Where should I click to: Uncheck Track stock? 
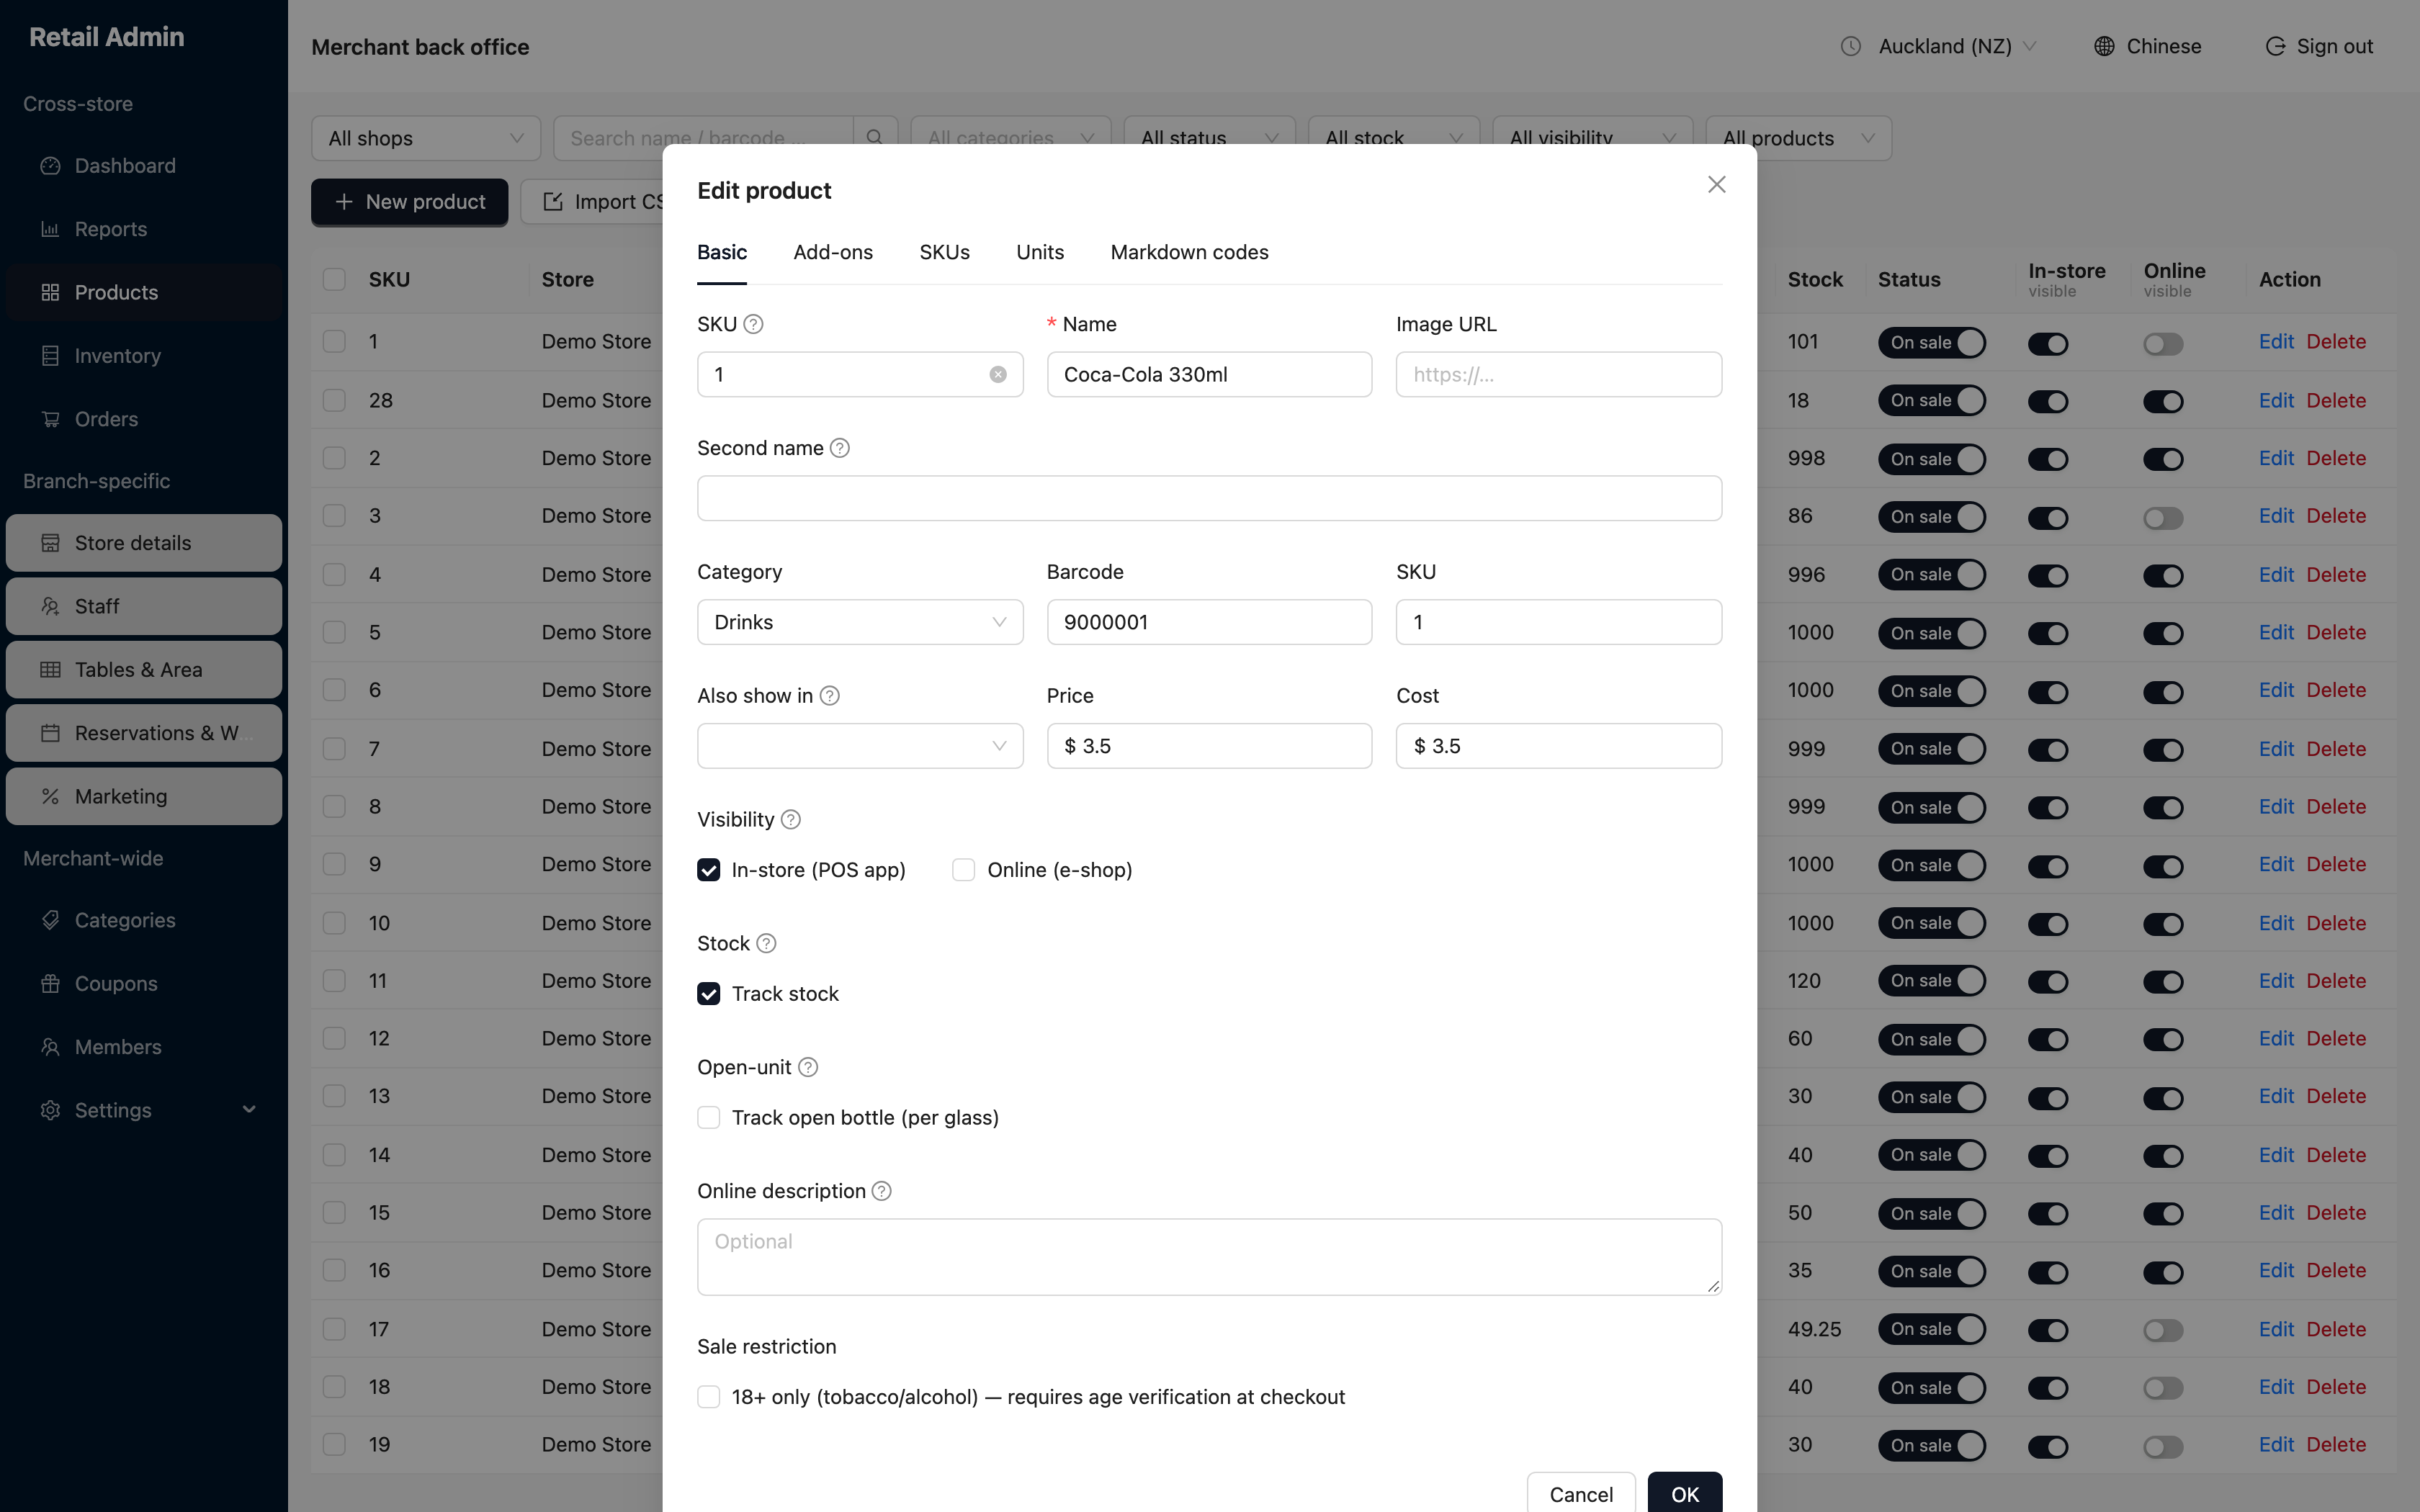(x=709, y=994)
